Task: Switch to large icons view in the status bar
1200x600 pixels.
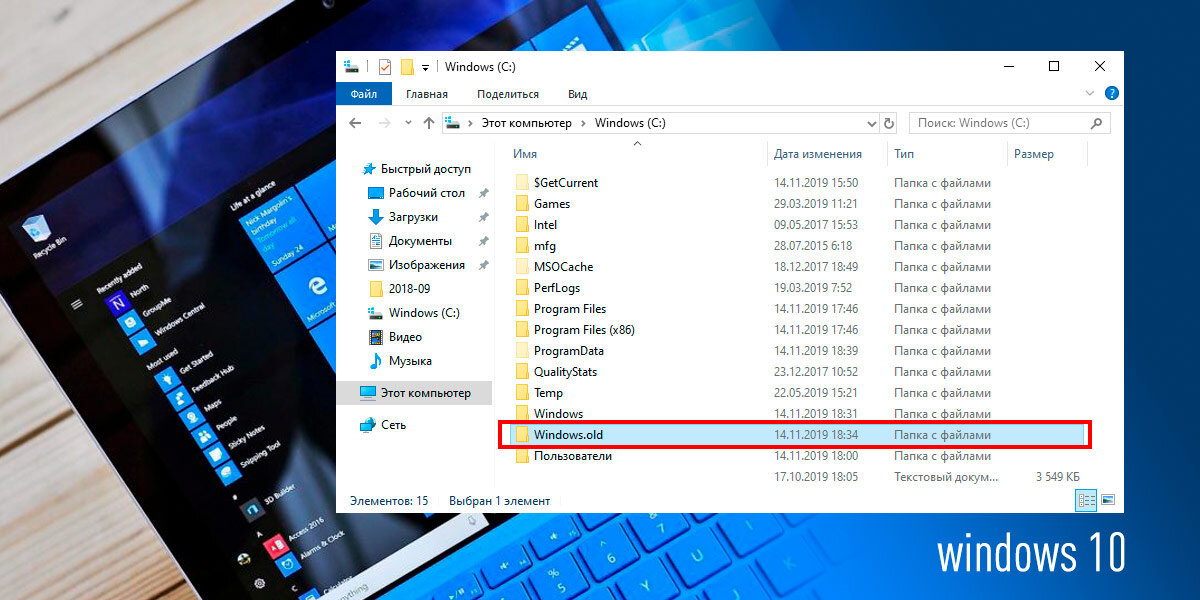Action: (x=1107, y=500)
